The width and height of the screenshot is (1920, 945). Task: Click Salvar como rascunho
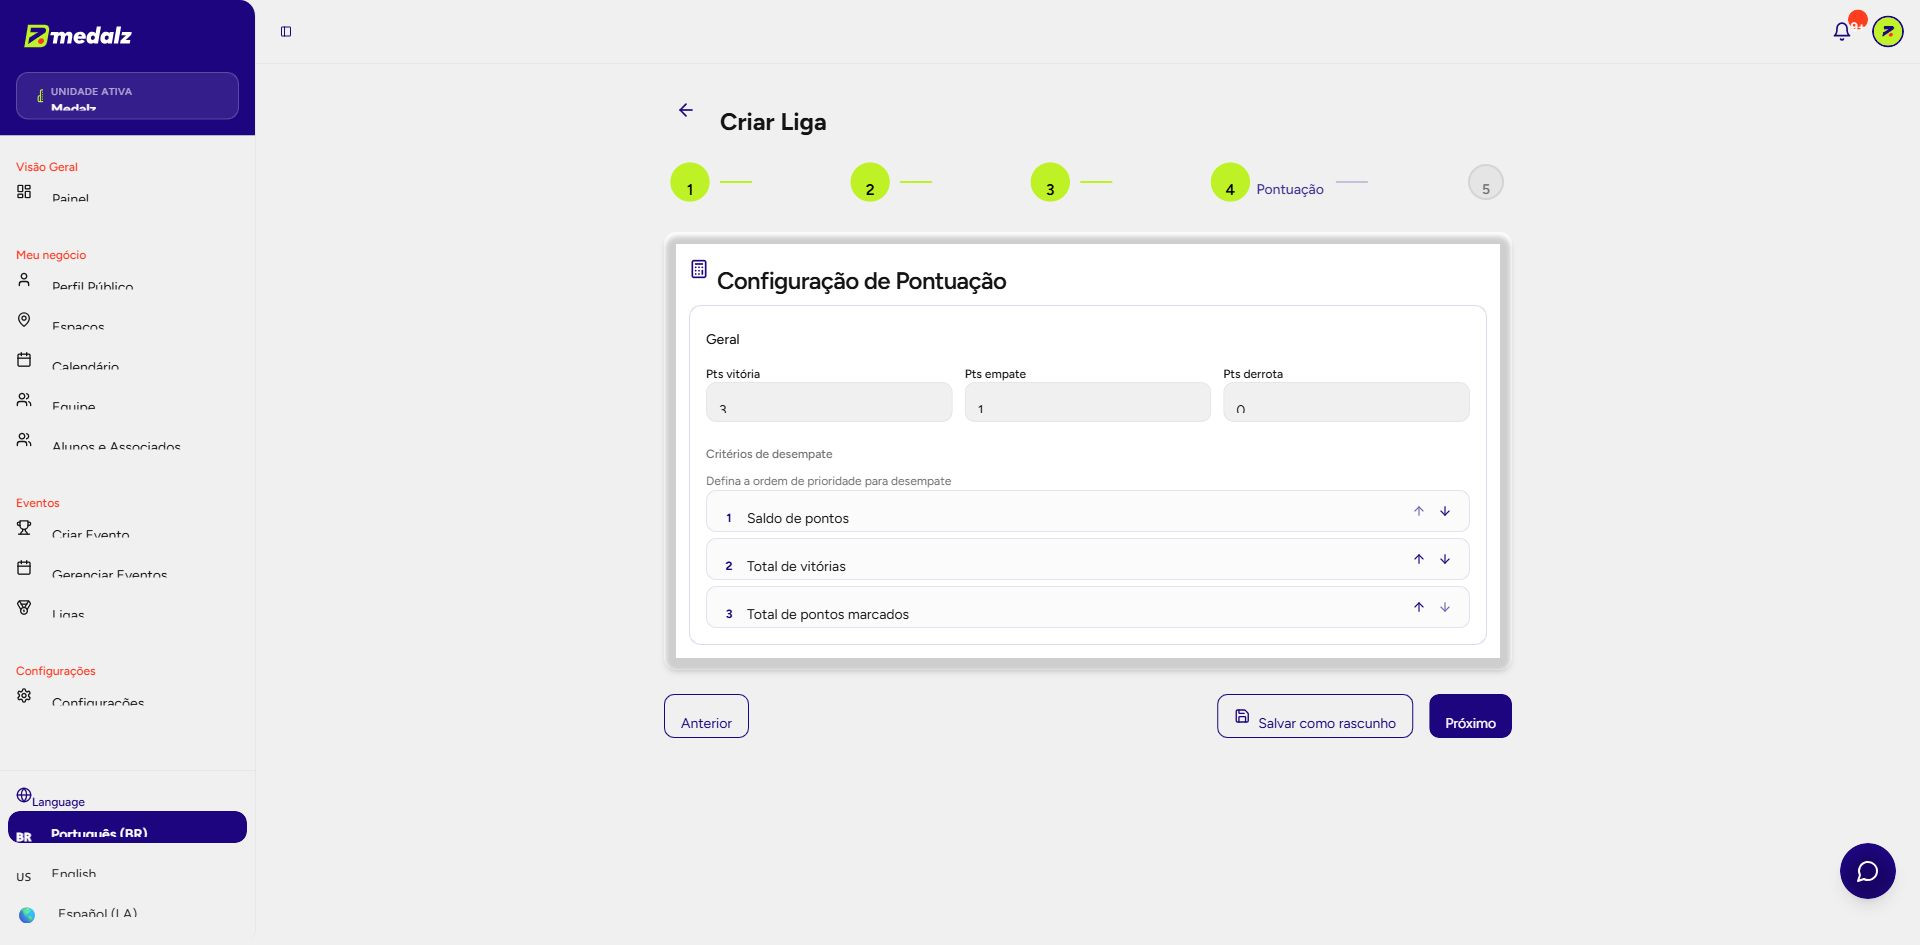pos(1315,716)
